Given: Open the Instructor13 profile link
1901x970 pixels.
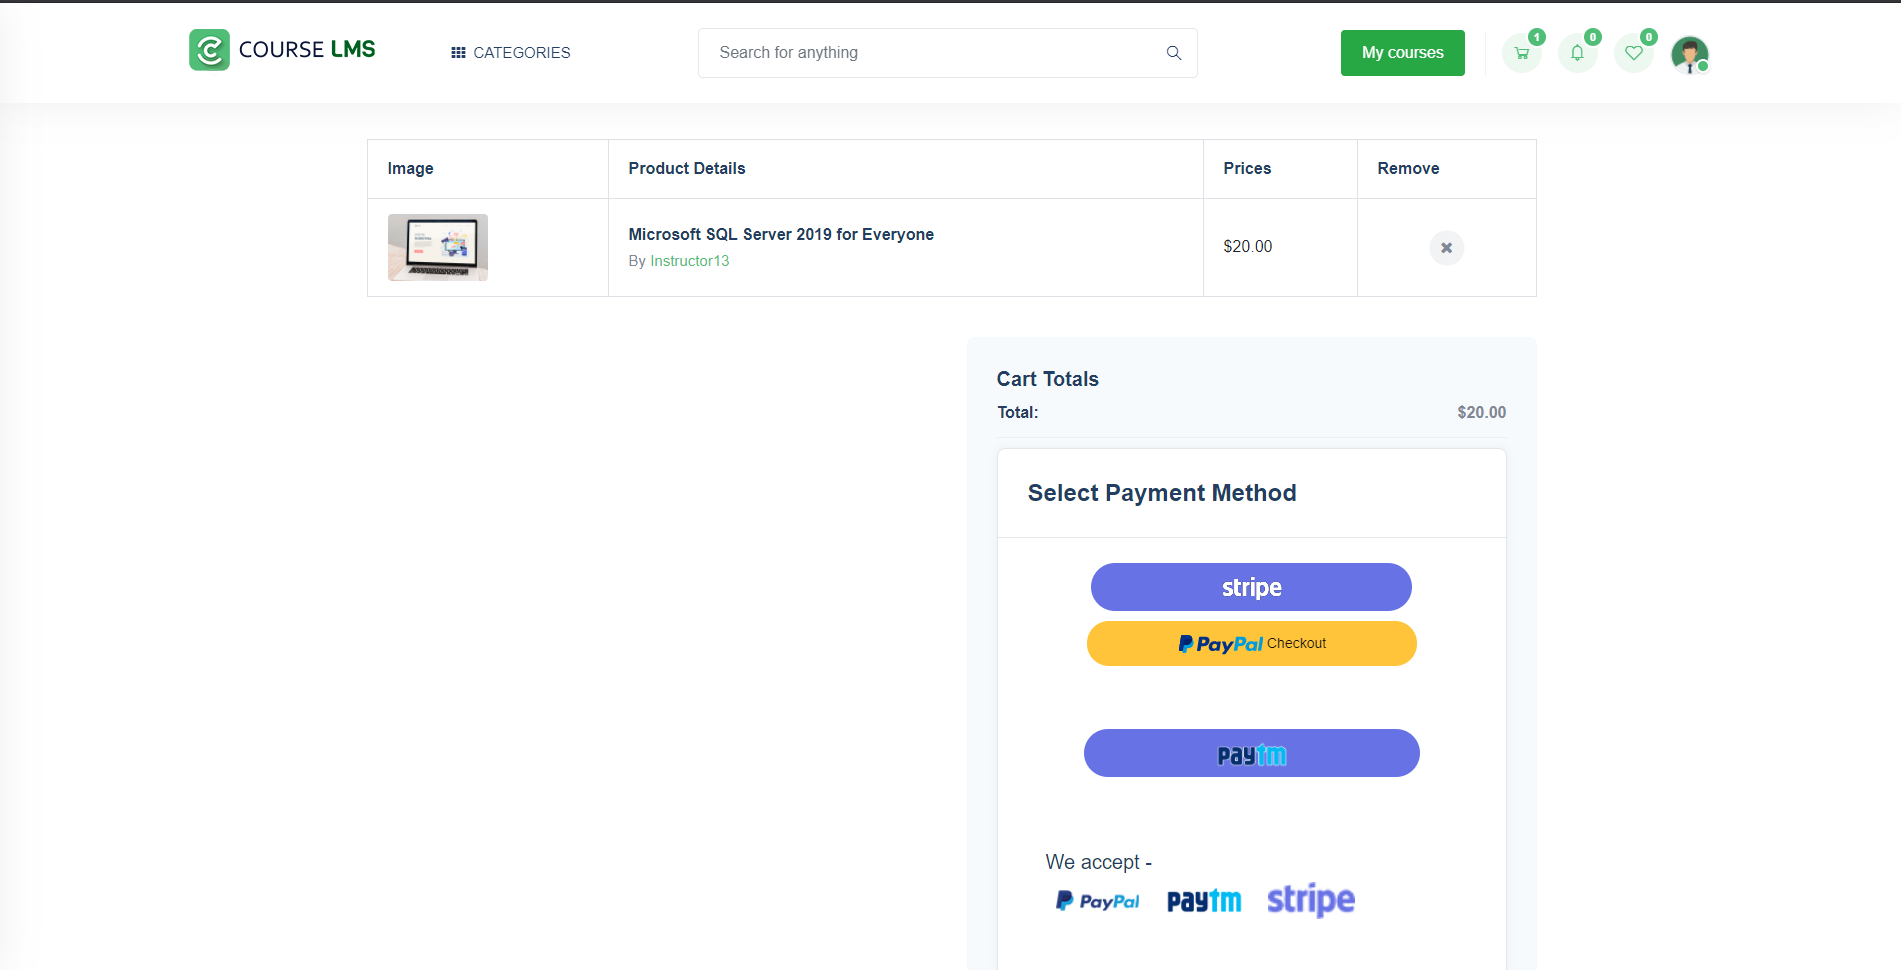Looking at the screenshot, I should pyautogui.click(x=689, y=261).
